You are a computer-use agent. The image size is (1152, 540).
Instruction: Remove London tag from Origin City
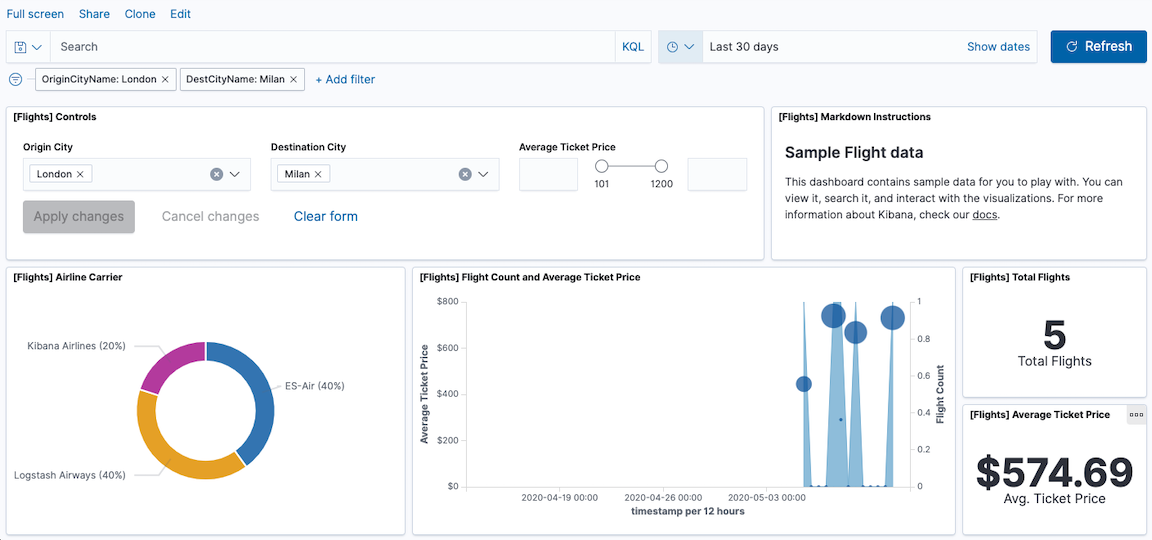pos(81,174)
